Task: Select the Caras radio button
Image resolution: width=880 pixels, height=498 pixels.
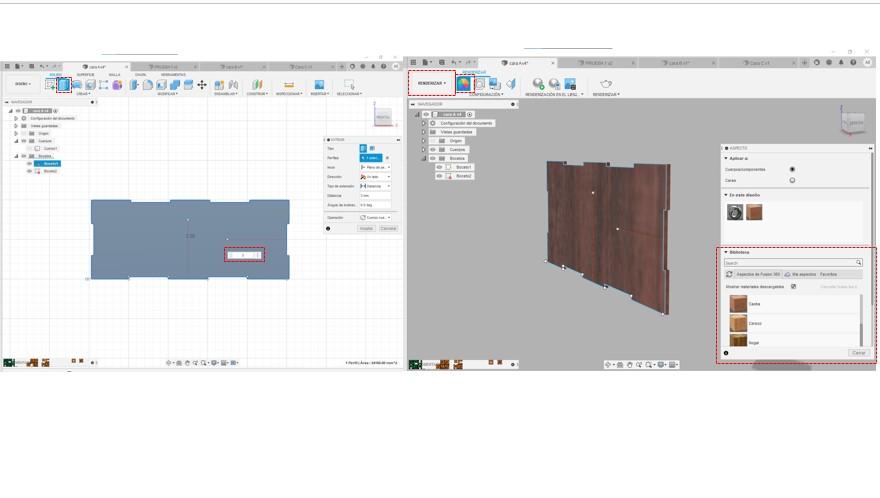Action: (792, 180)
